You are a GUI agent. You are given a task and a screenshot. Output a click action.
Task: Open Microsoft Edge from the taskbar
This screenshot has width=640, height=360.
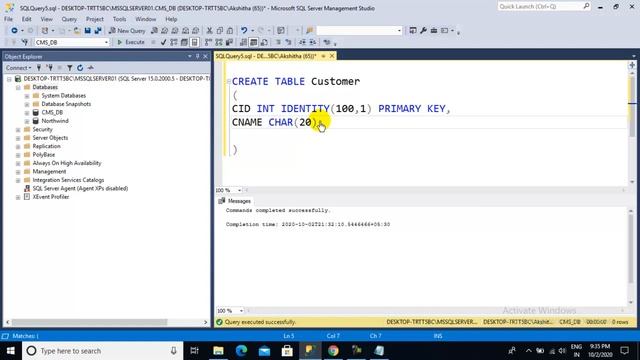241,351
